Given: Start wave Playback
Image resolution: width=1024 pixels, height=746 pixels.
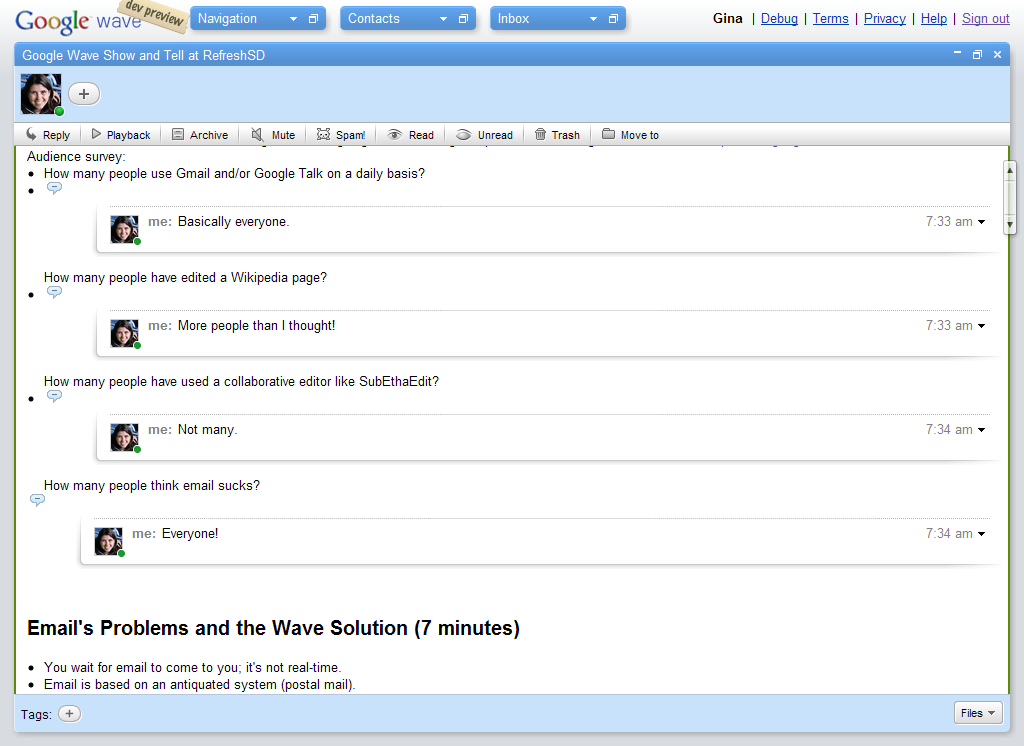Looking at the screenshot, I should (x=121, y=135).
